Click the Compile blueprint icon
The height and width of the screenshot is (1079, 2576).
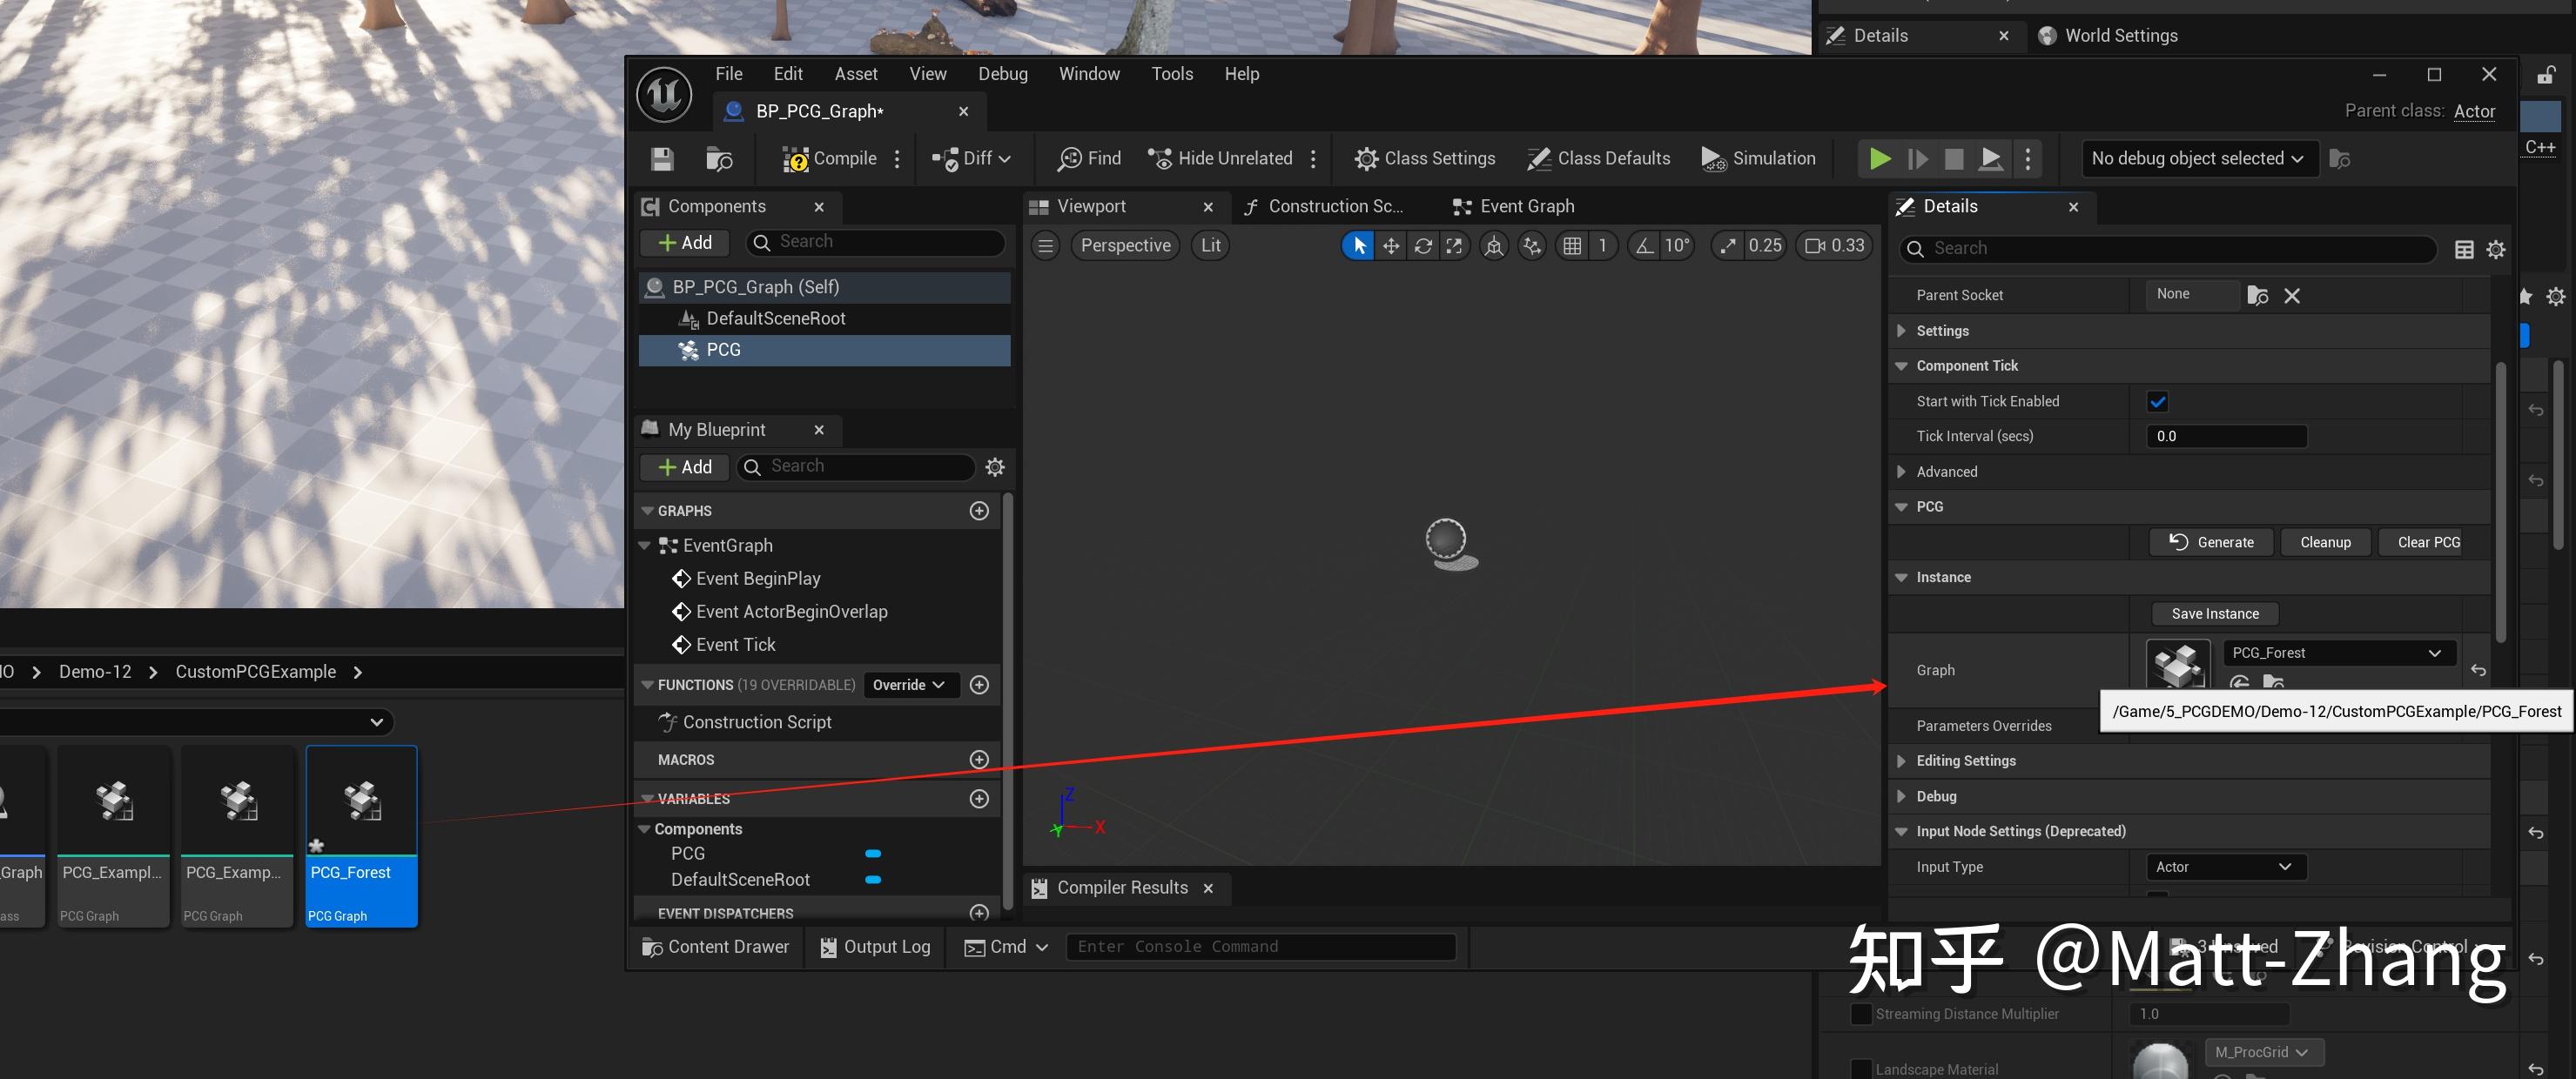(x=795, y=159)
